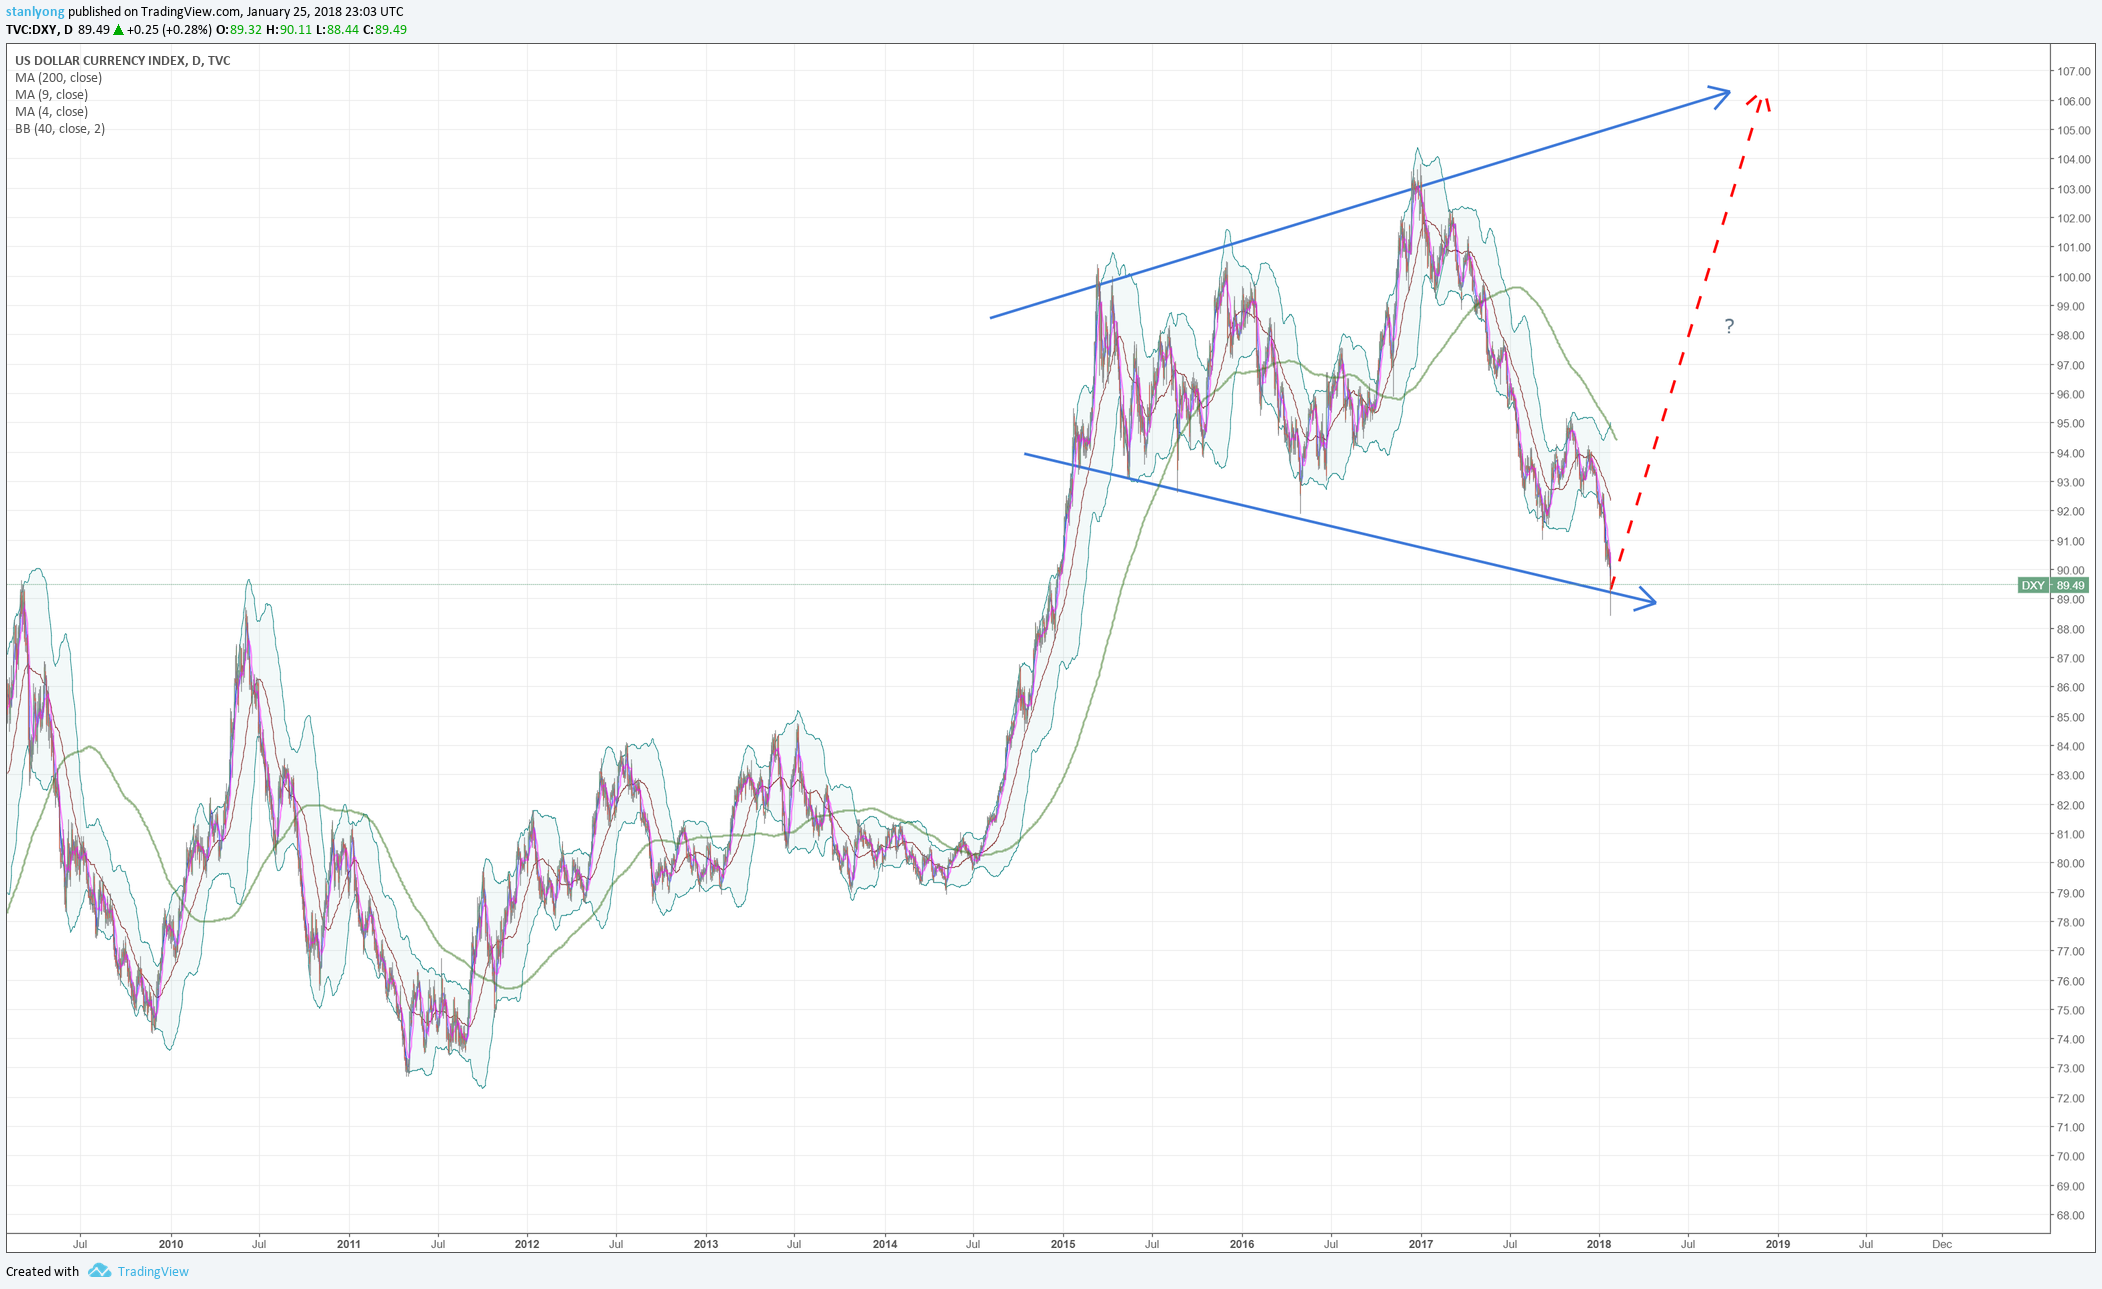Click the 75.00 price axis label
The image size is (2102, 1289).
tap(2071, 1010)
